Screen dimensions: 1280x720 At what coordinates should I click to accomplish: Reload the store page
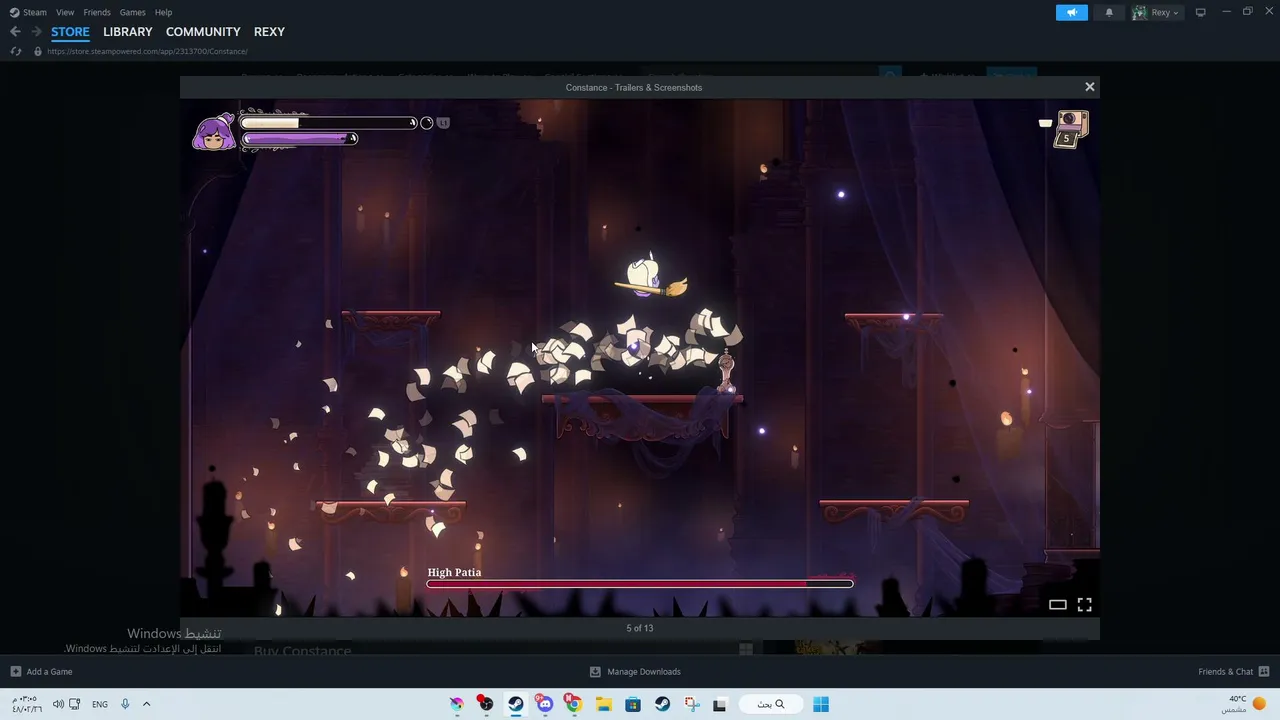(15, 51)
